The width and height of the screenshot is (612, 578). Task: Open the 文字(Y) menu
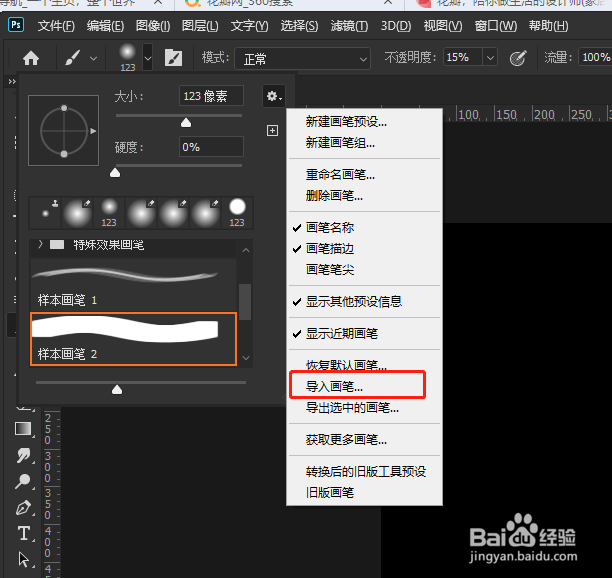pyautogui.click(x=249, y=26)
